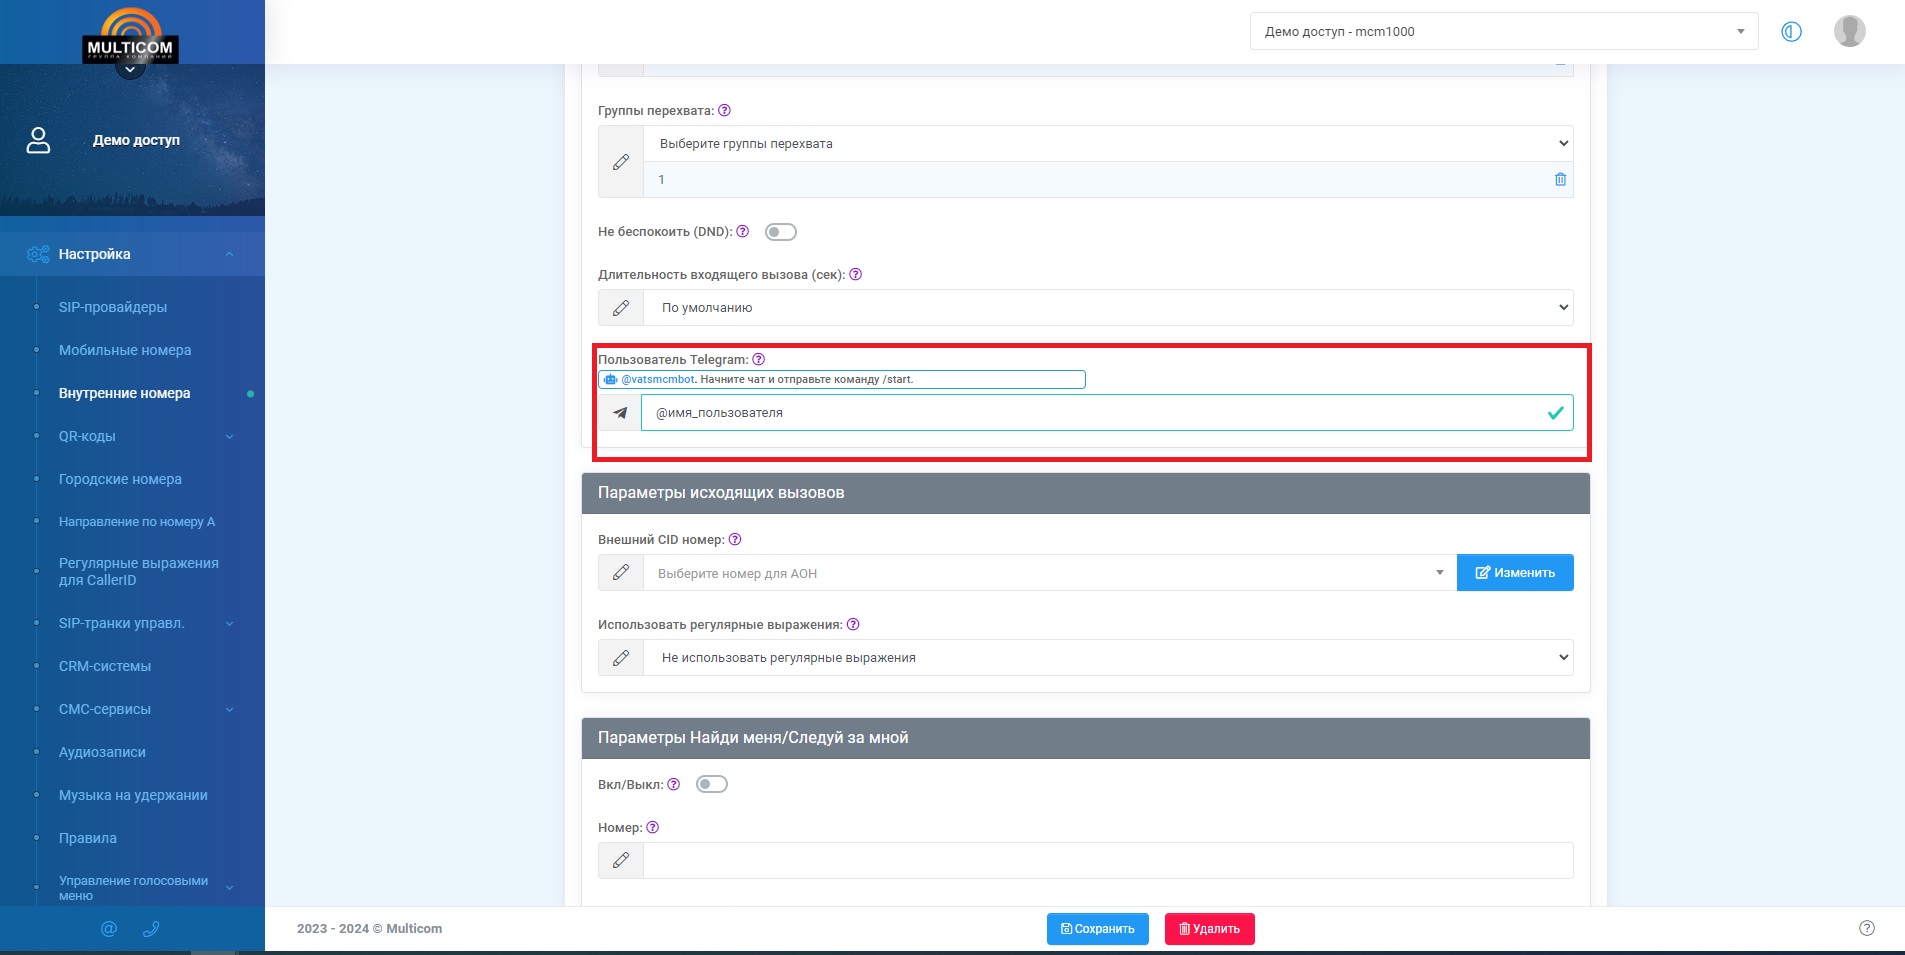This screenshot has width=1905, height=955.
Task: Click the help icon beside Пользователь Telegram
Action: [759, 360]
